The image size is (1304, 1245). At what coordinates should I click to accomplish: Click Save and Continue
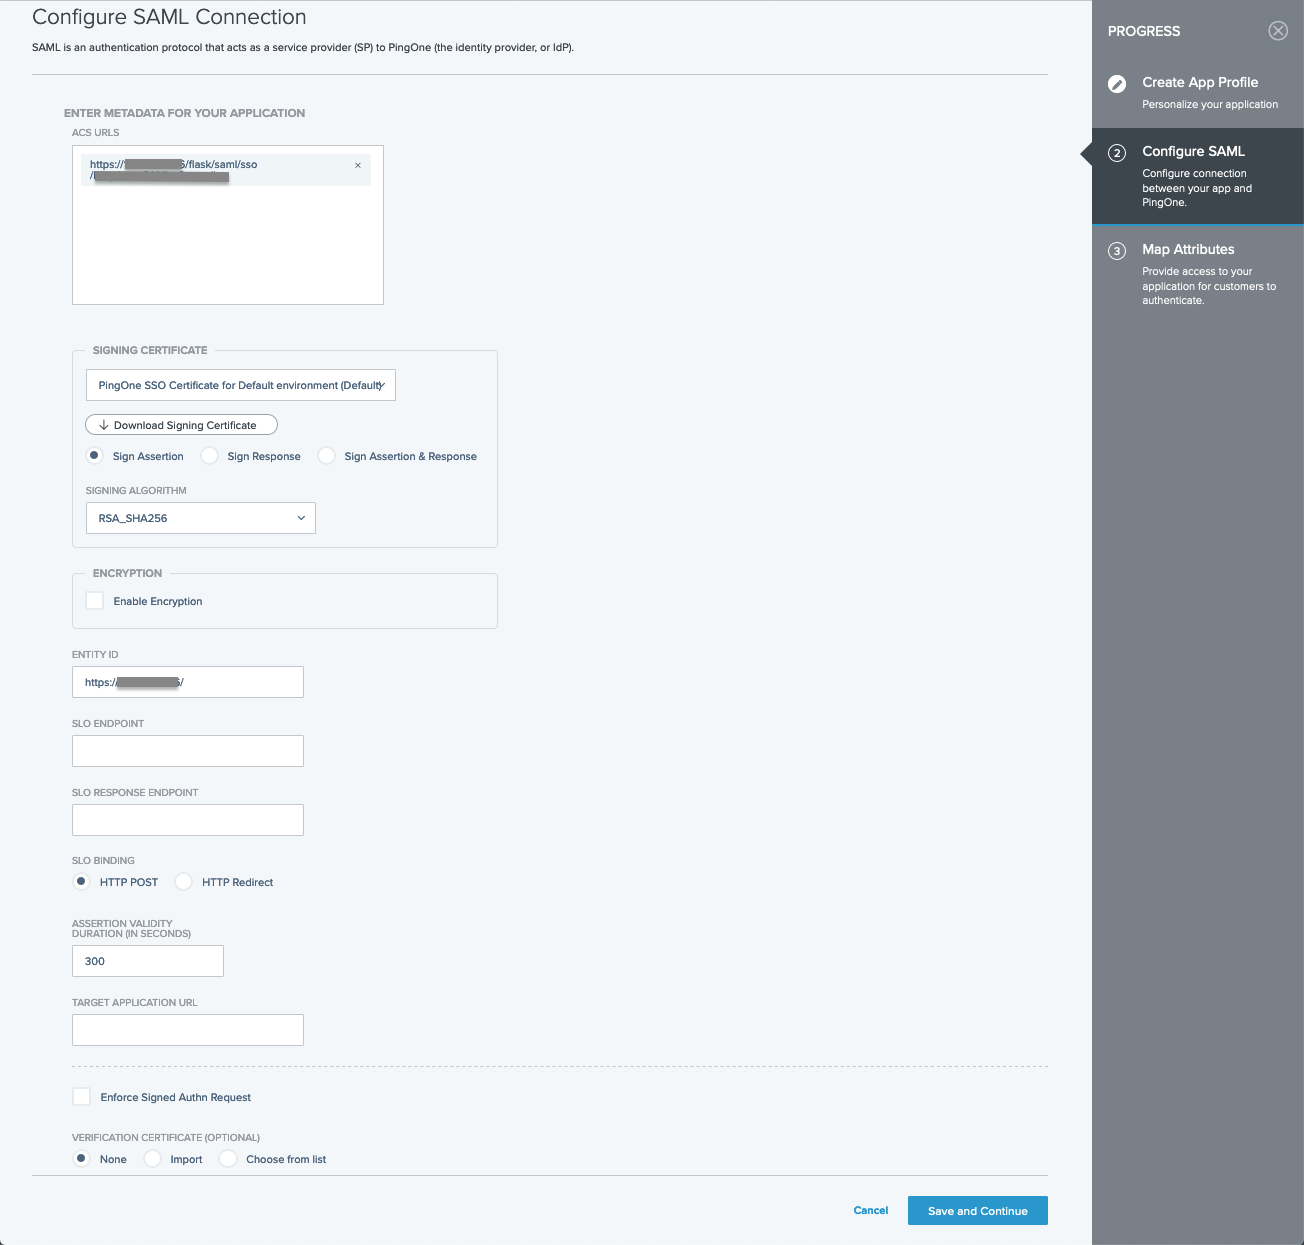977,1210
